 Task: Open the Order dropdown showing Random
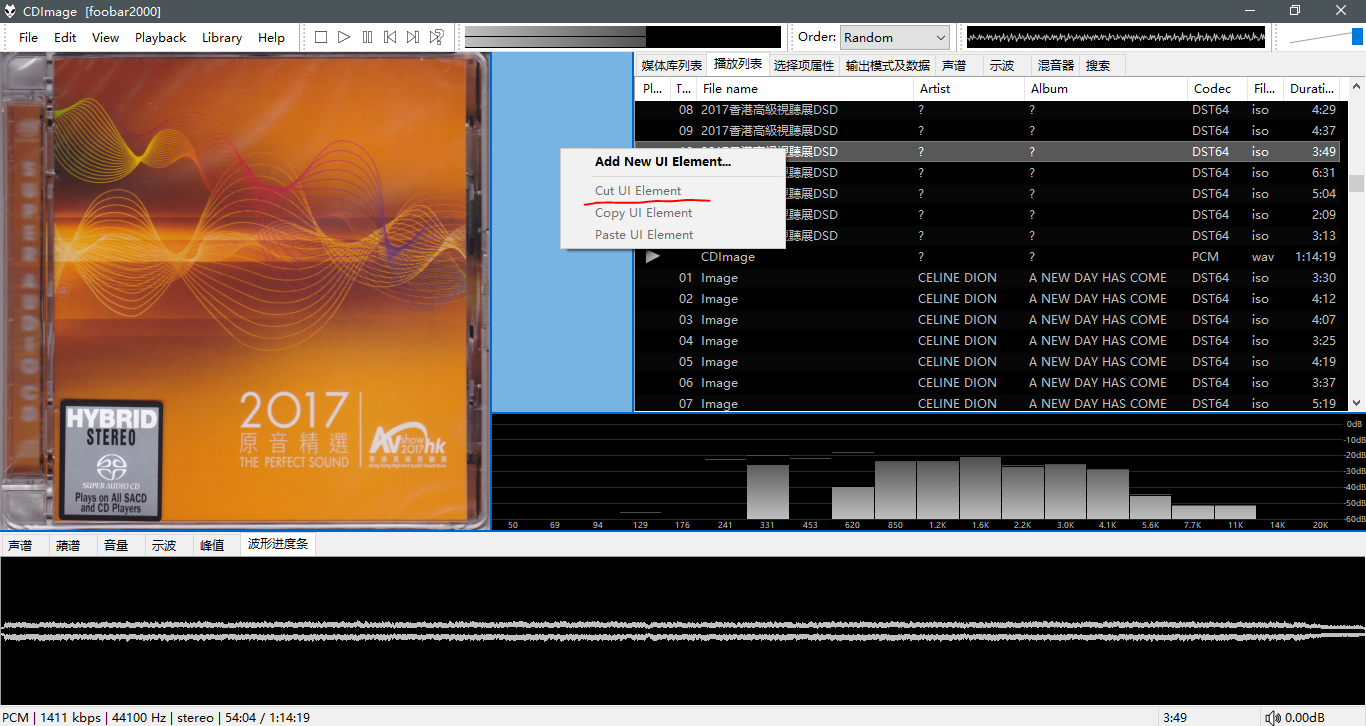point(894,37)
